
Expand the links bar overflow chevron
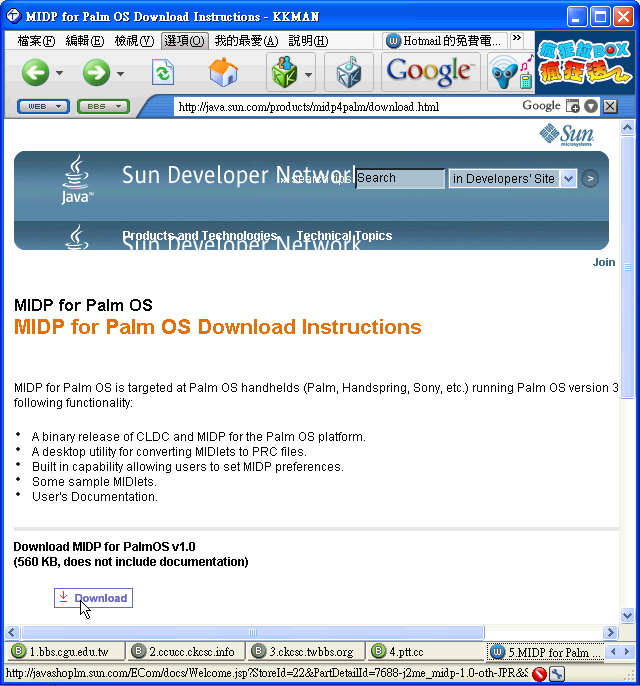tap(517, 38)
